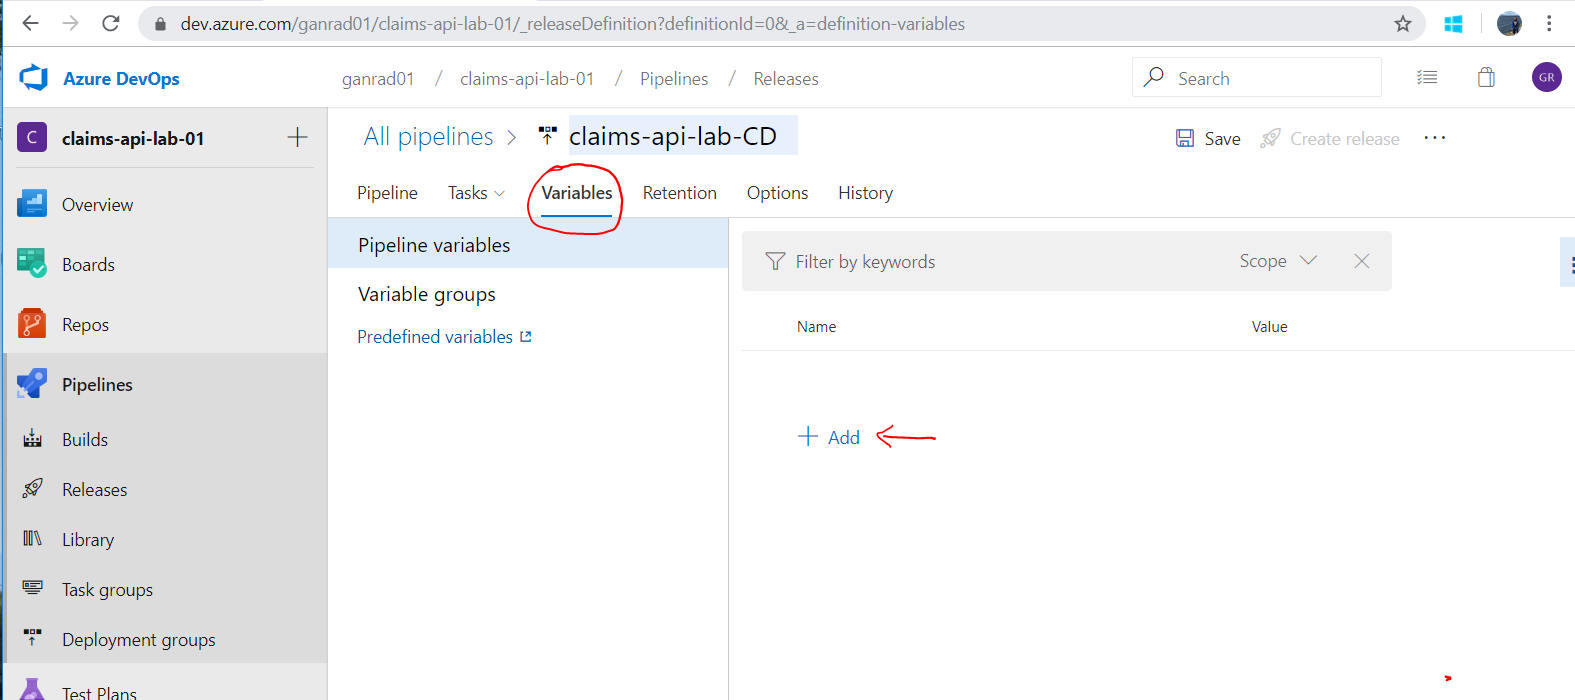Screen dimensions: 1575x700
Task: Click the Pipelines breadcrumb
Action: [x=674, y=78]
